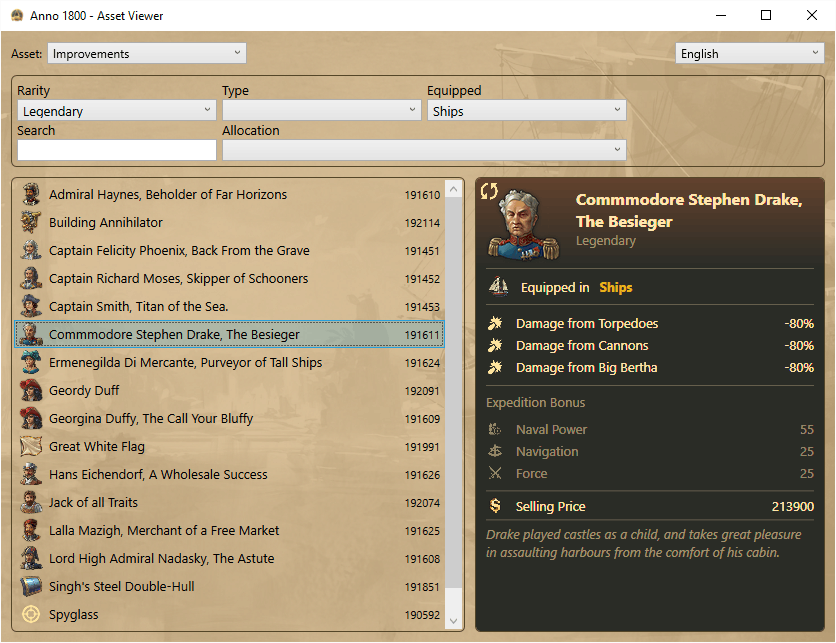Click the Navigation sailboat icon

click(x=495, y=451)
